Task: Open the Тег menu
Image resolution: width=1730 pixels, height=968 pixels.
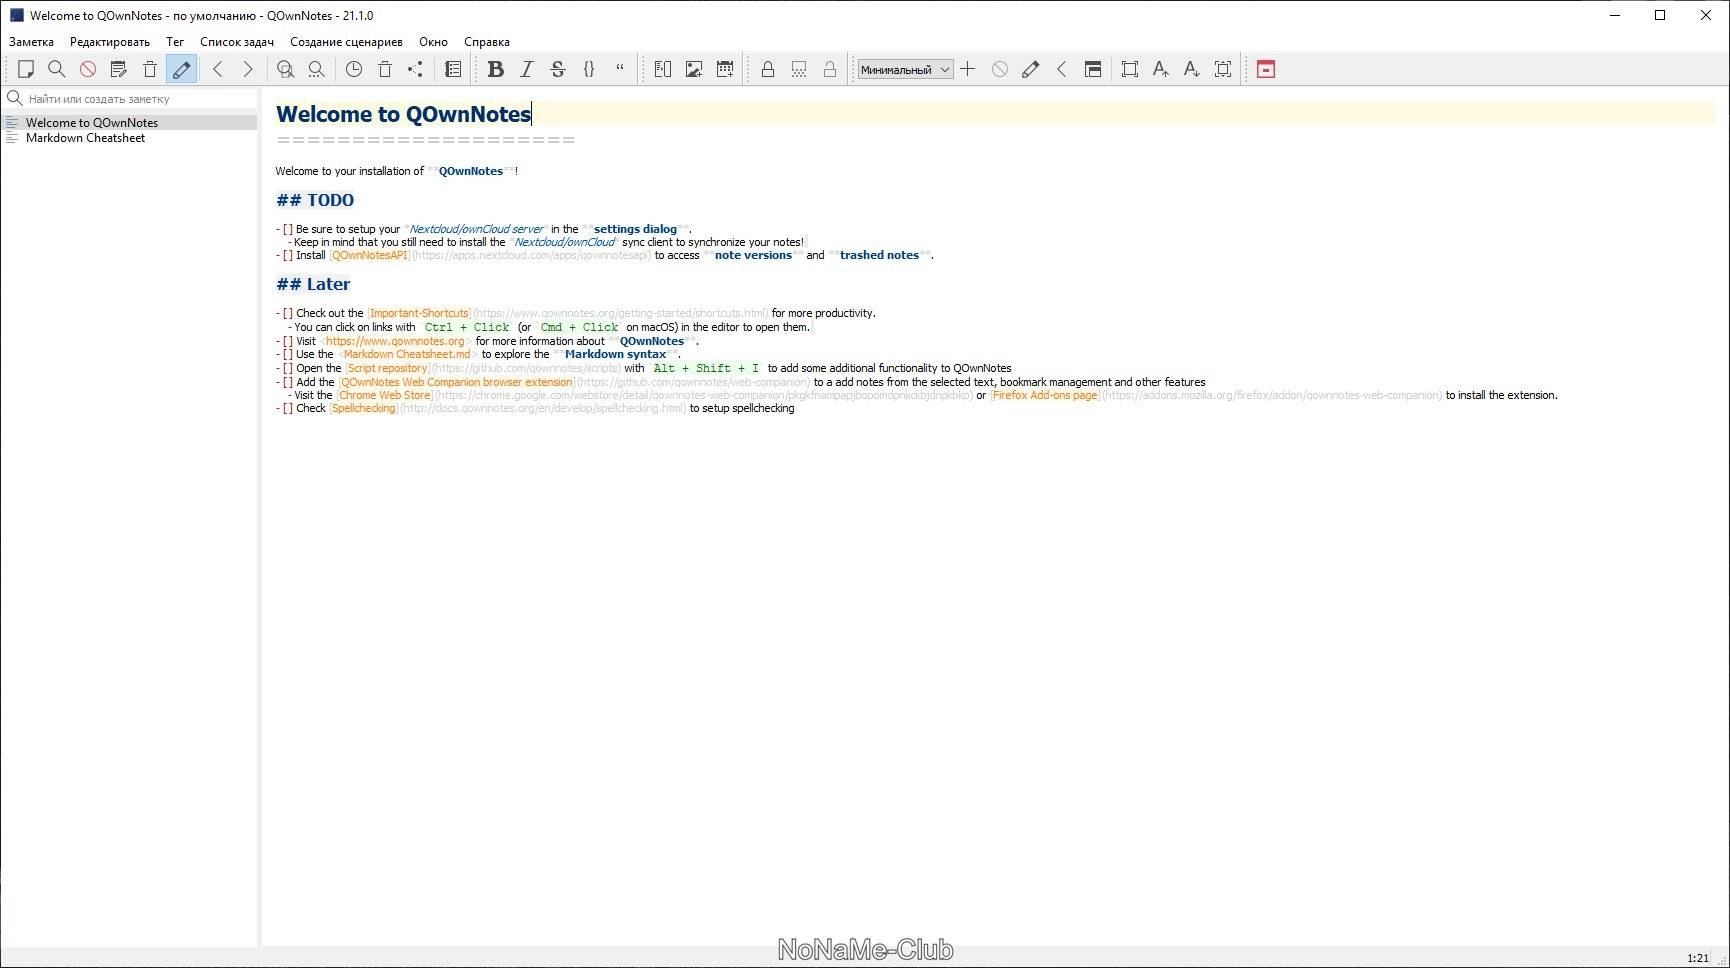Action: tap(175, 42)
